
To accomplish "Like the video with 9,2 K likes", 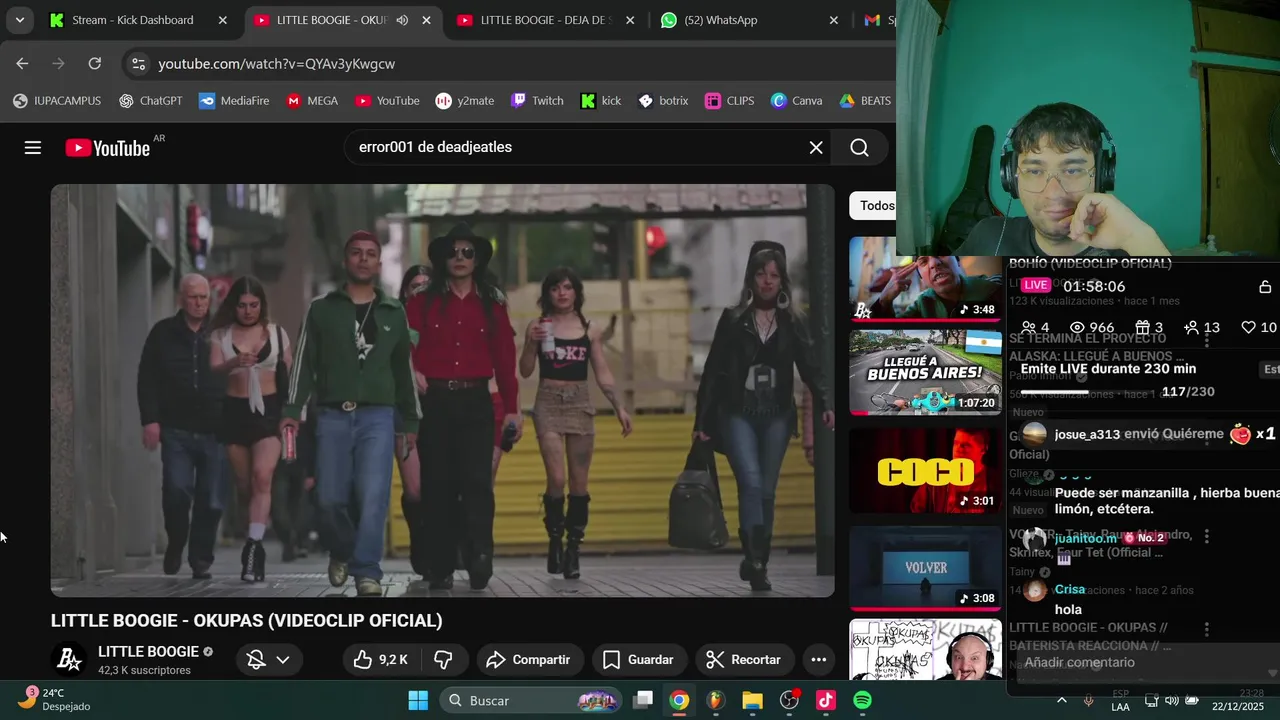I will pos(380,659).
